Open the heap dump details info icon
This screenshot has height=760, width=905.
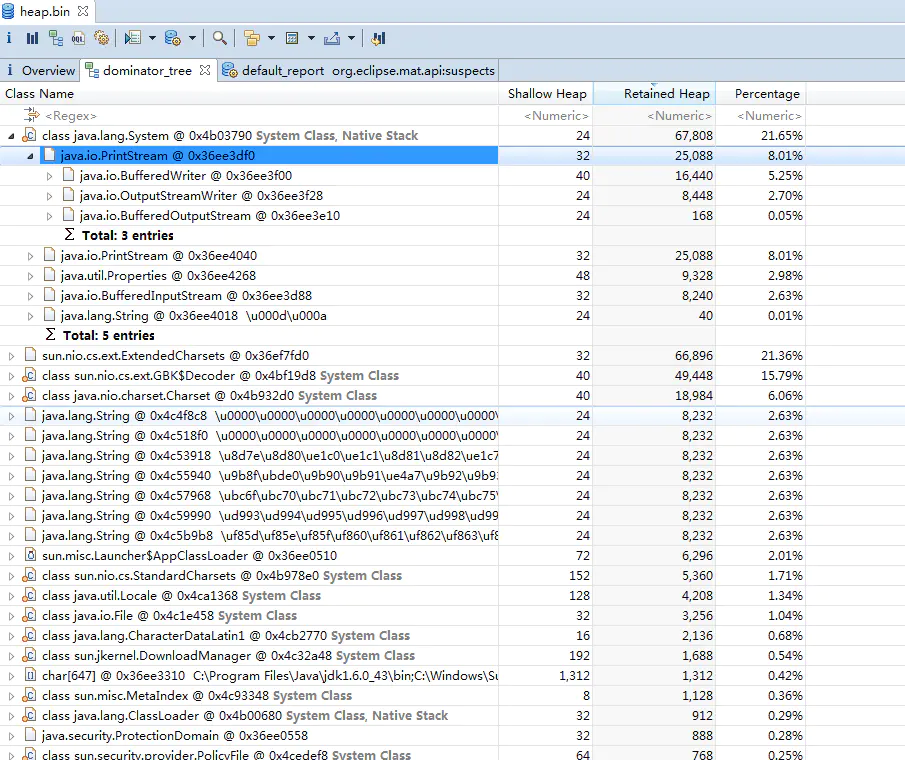(x=10, y=37)
